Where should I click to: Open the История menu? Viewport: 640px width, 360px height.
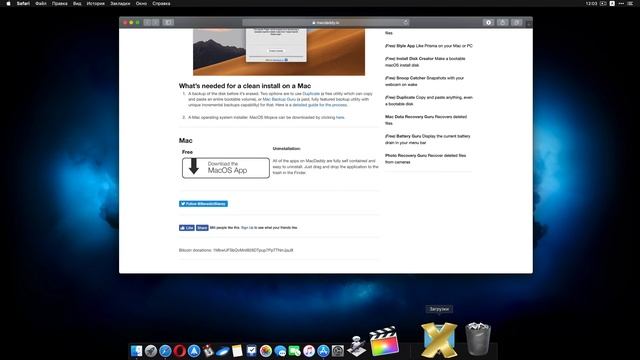96,3
